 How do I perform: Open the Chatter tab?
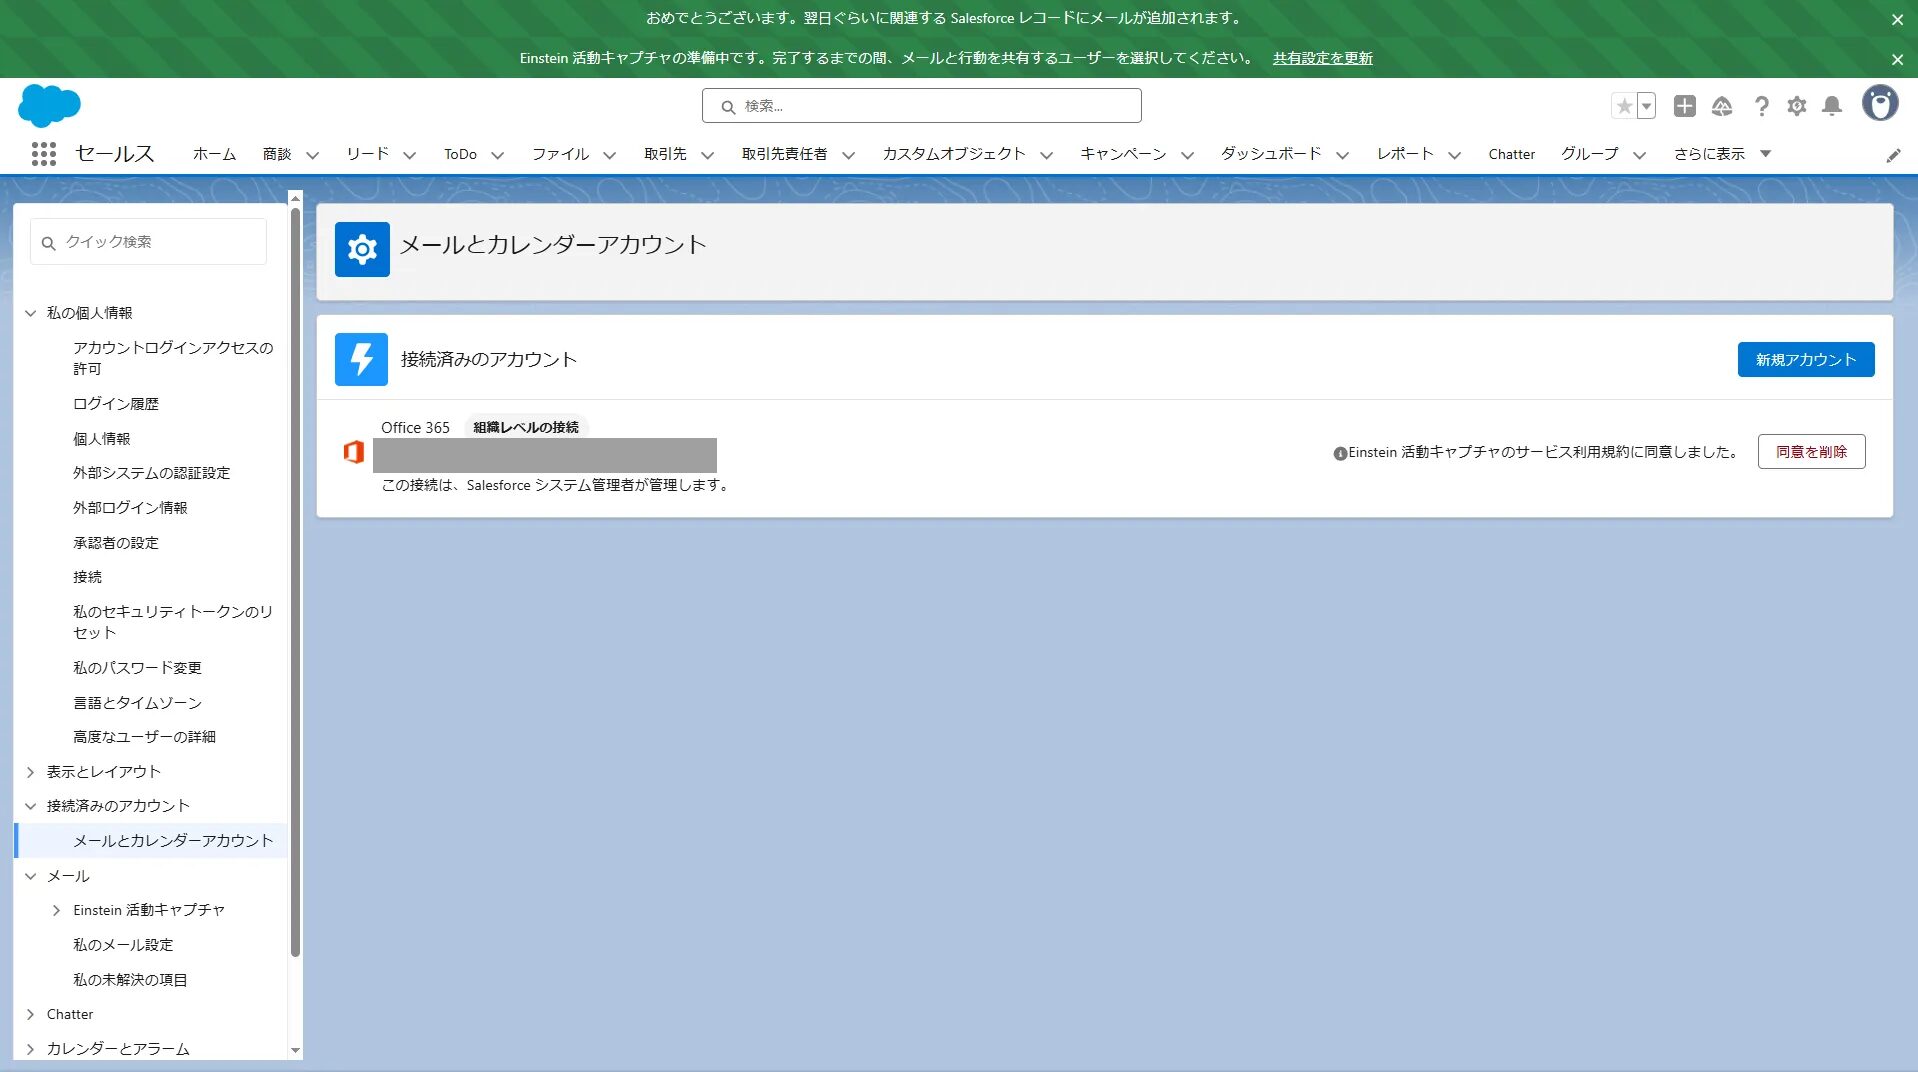pyautogui.click(x=1511, y=154)
